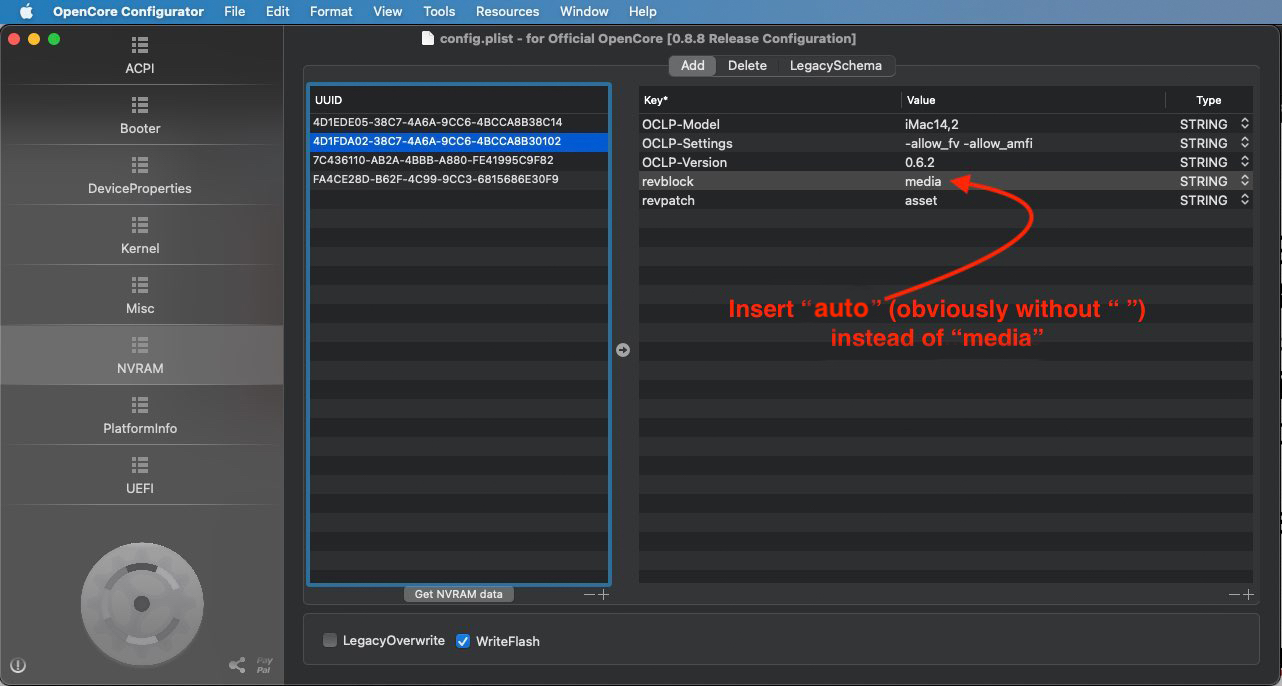Open the Booter section icon

coord(140,106)
